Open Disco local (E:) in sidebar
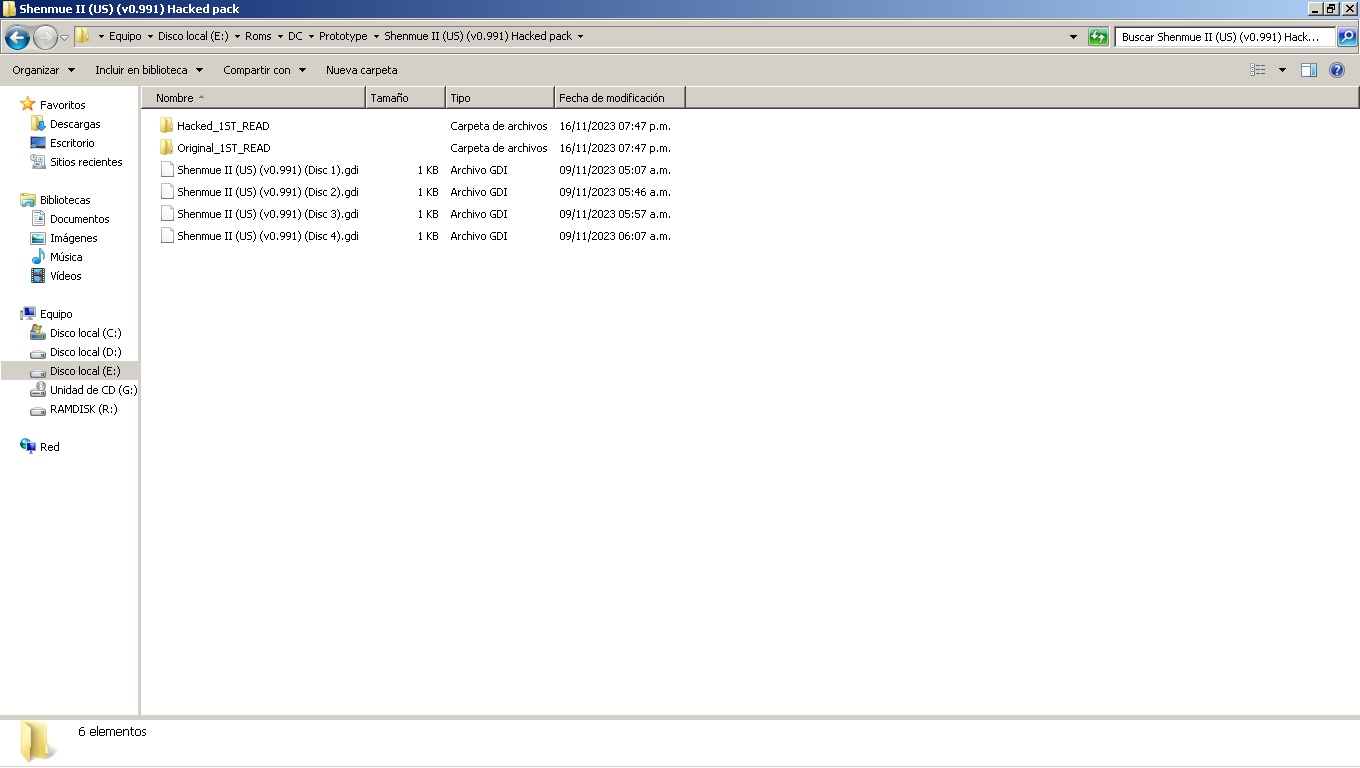1360x768 pixels. click(x=85, y=371)
